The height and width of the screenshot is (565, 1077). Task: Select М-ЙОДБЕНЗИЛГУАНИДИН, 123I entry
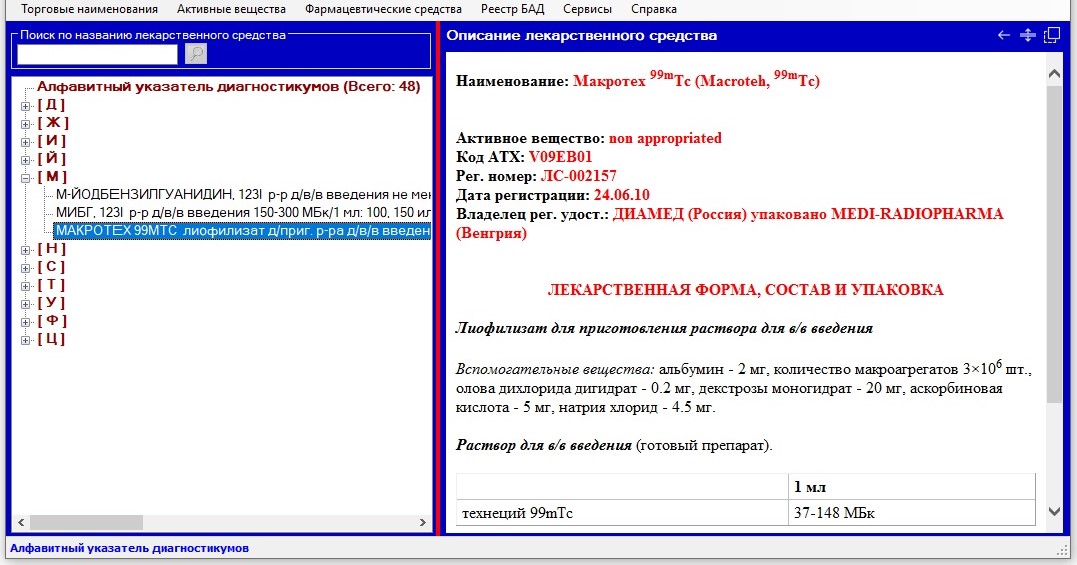[x=243, y=195]
